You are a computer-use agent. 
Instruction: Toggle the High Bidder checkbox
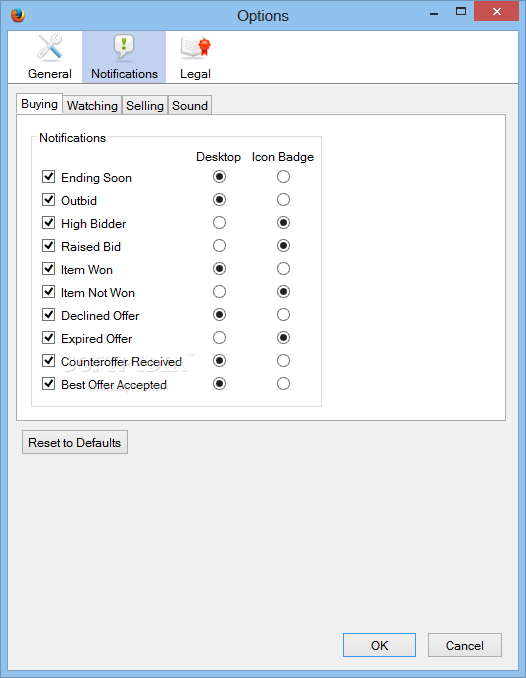tap(48, 223)
